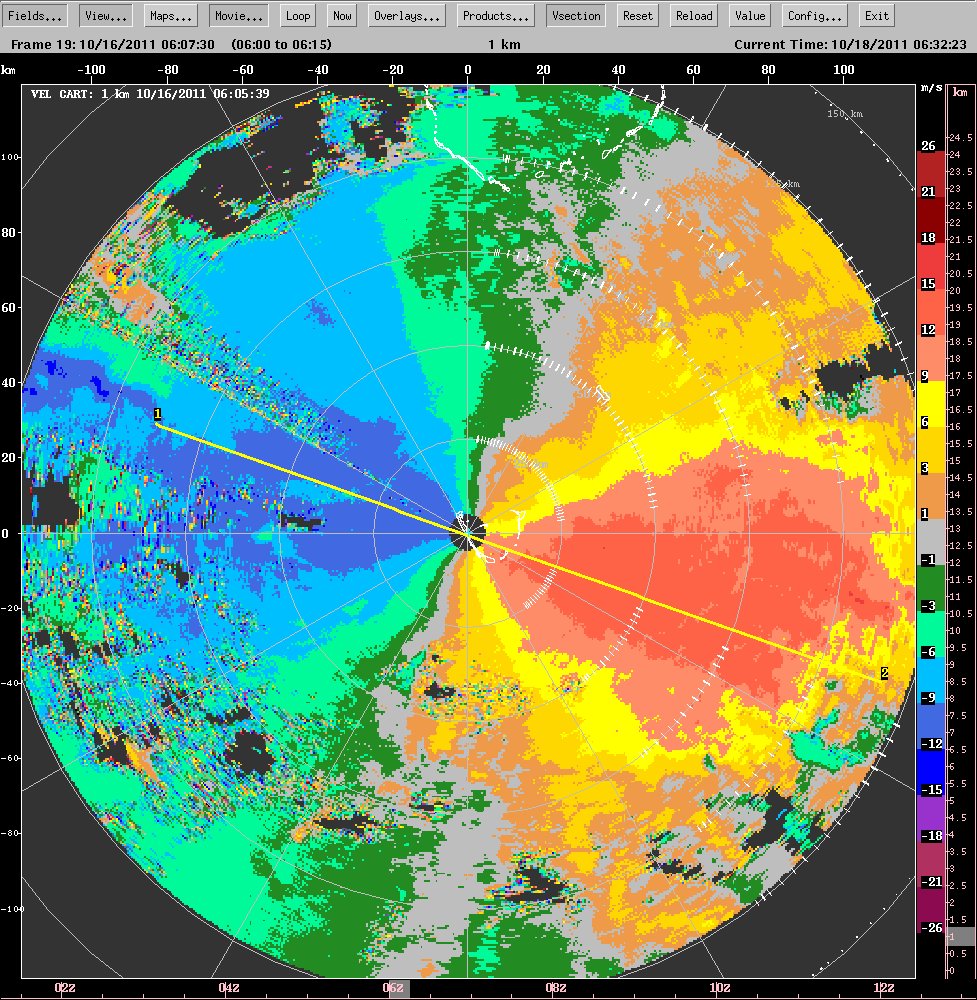The width and height of the screenshot is (977, 1000).
Task: Click vertical section endpoint marker 2
Action: click(885, 673)
